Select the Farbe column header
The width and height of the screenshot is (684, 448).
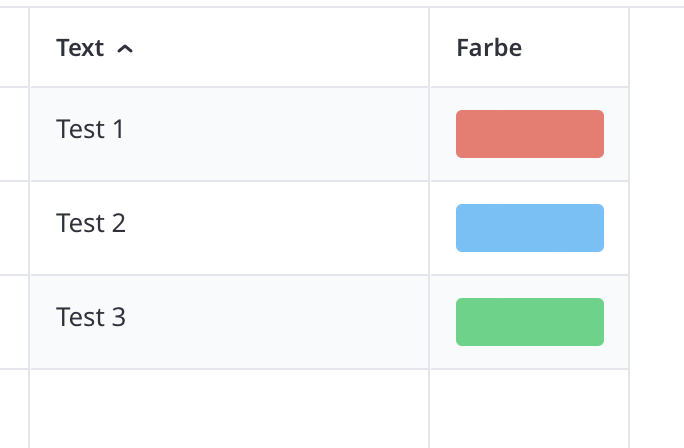[x=489, y=48]
